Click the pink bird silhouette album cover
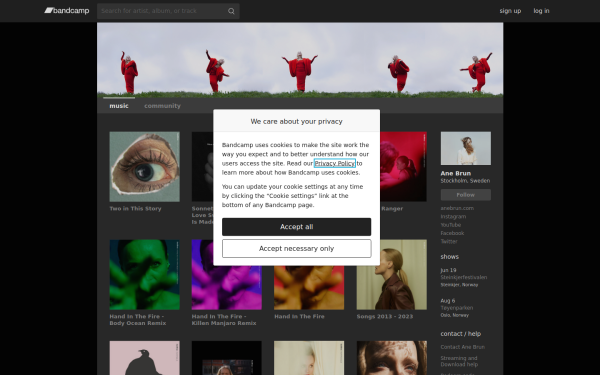600x375 pixels. [144, 358]
